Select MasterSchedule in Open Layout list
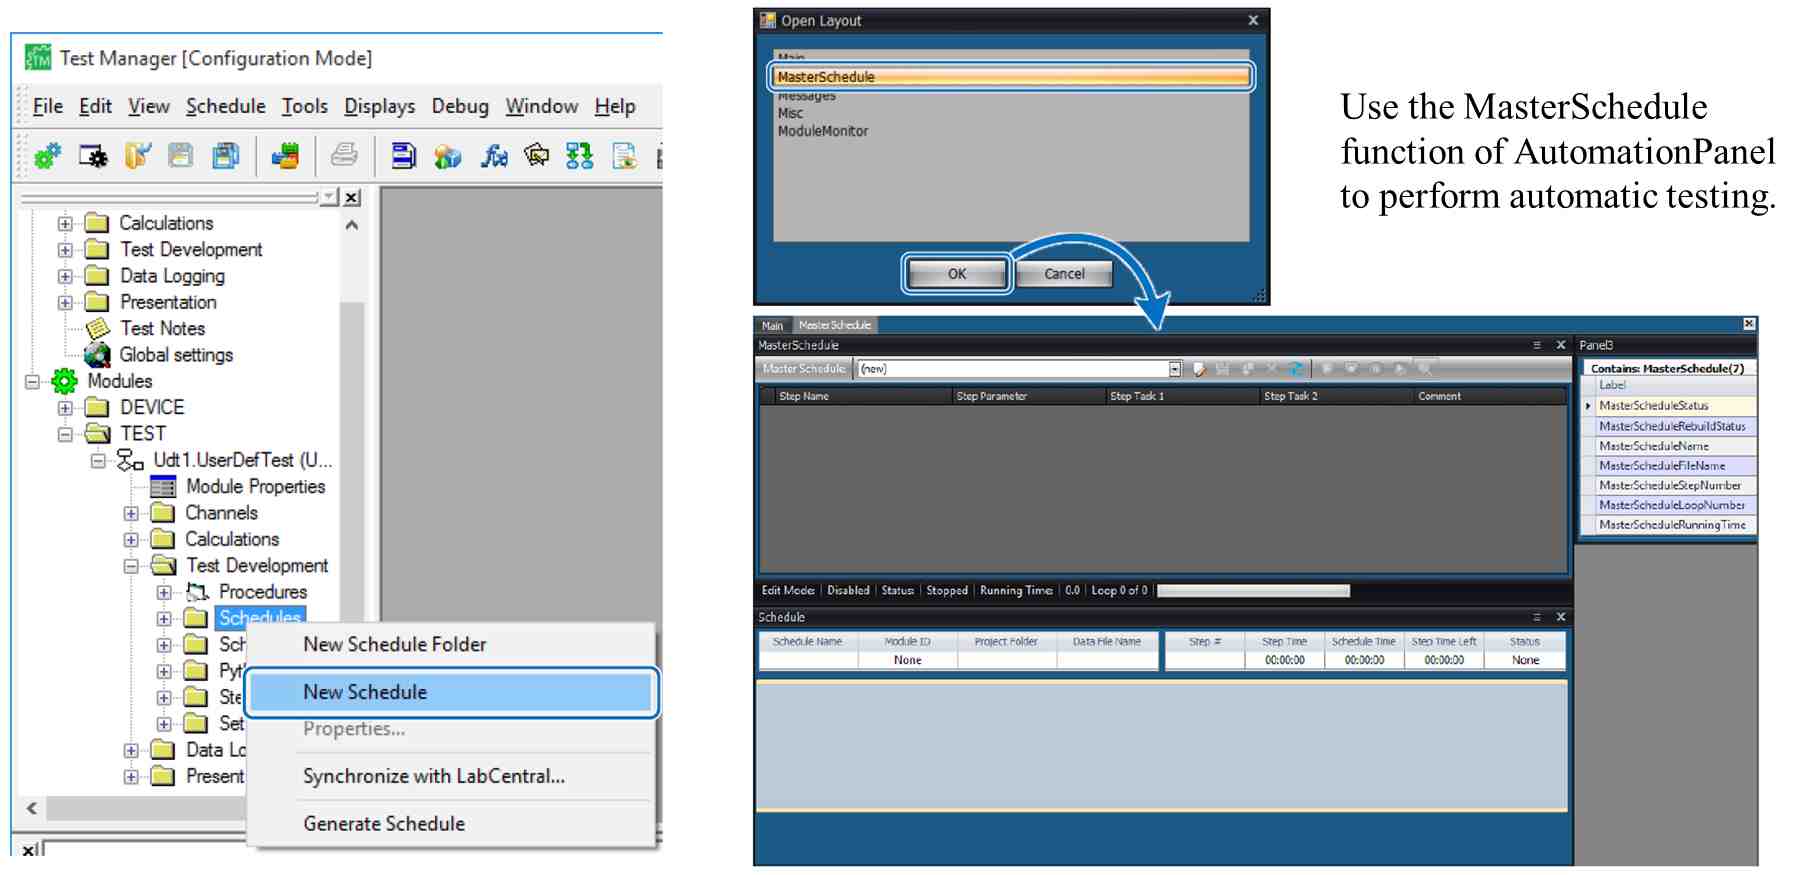Screen dimensions: 1817x875 point(1011,77)
